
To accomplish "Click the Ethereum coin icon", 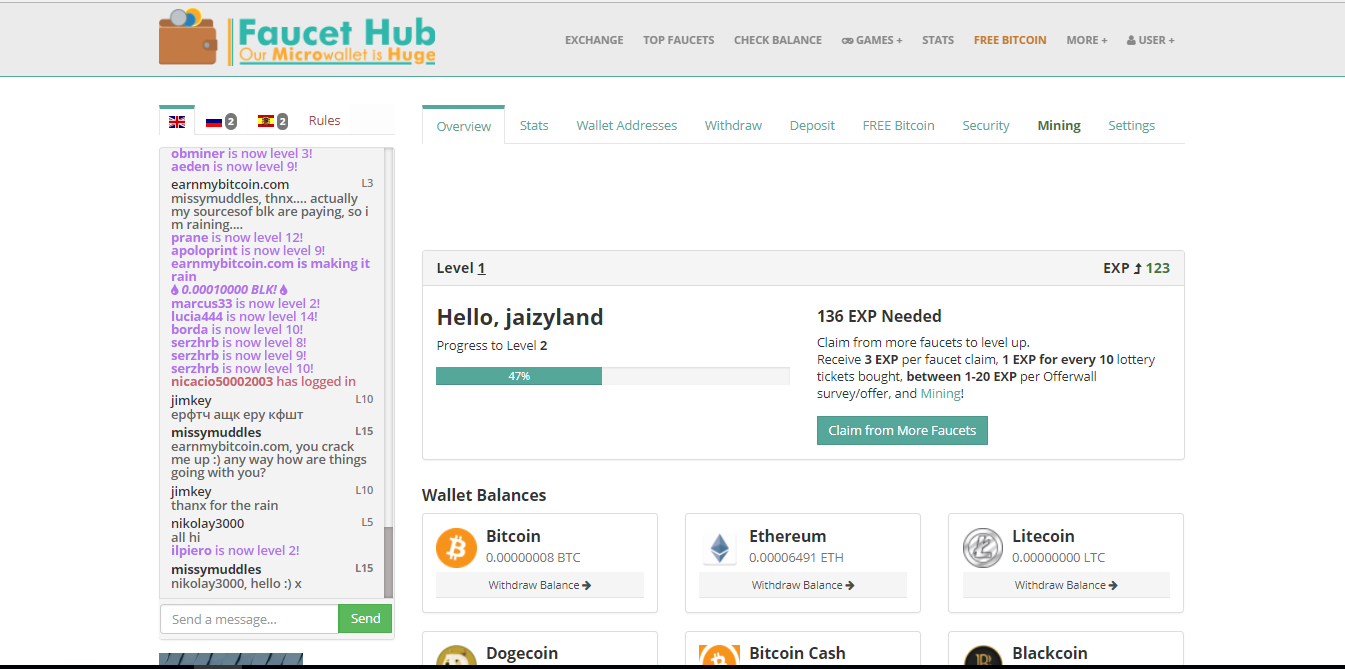I will coord(719,547).
